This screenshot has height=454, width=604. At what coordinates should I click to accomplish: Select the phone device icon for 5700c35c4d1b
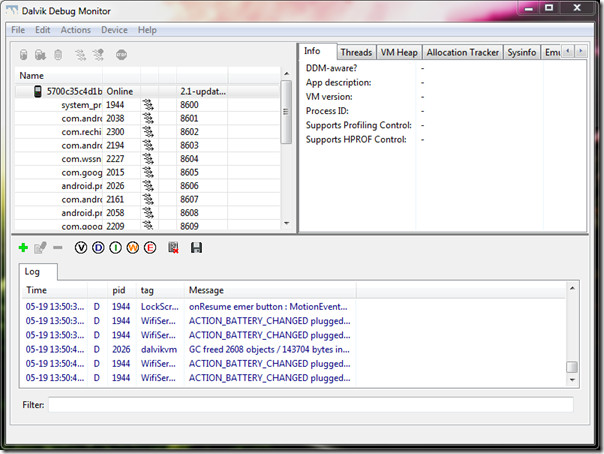pyautogui.click(x=37, y=91)
